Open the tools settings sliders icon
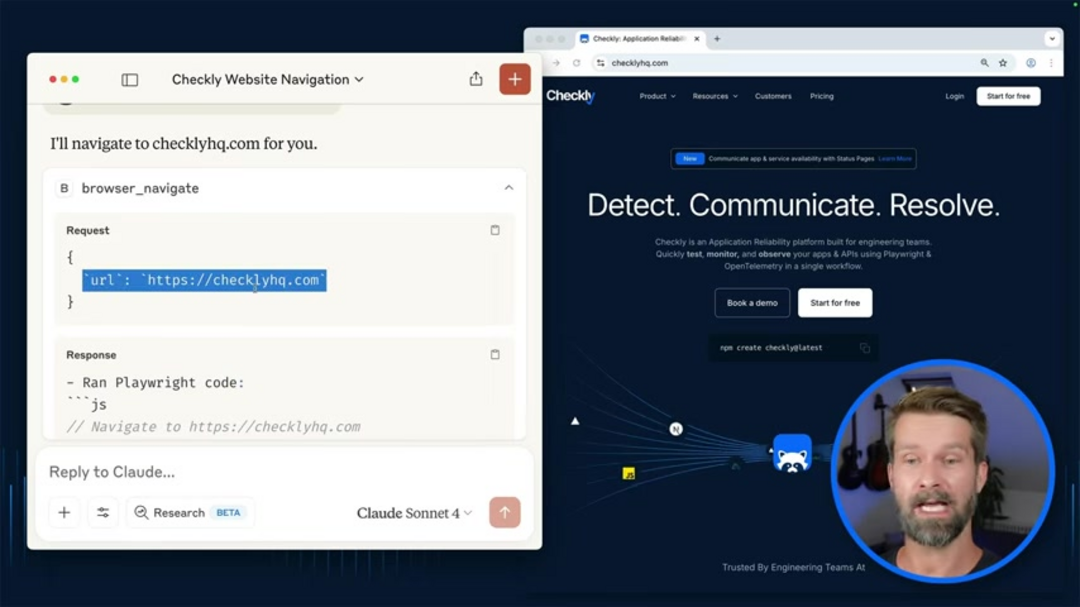The image size is (1080, 607). tap(103, 513)
